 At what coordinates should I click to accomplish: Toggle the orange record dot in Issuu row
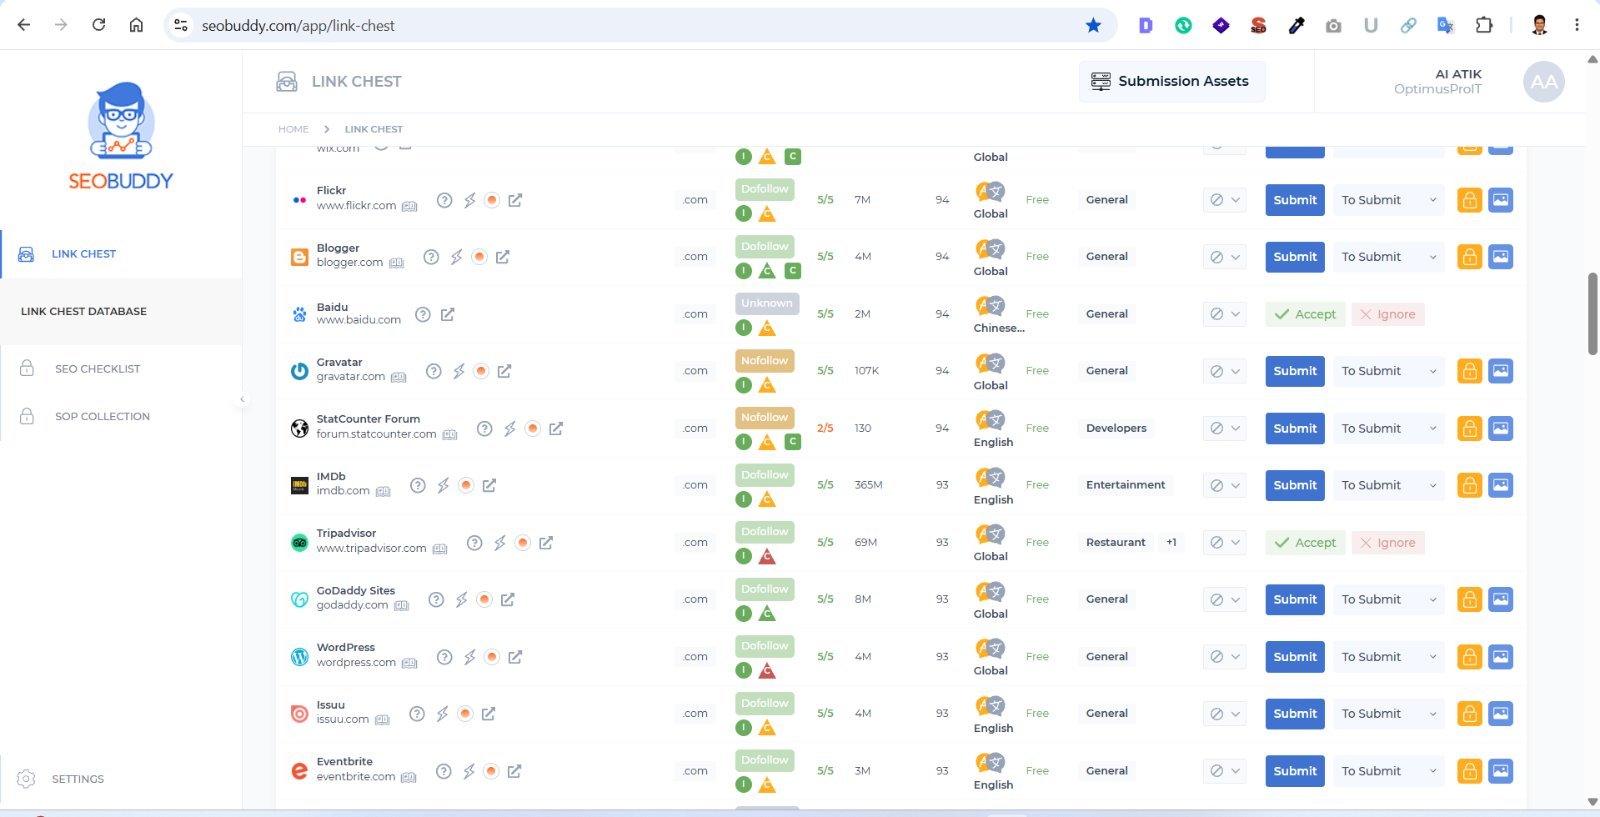pos(465,714)
